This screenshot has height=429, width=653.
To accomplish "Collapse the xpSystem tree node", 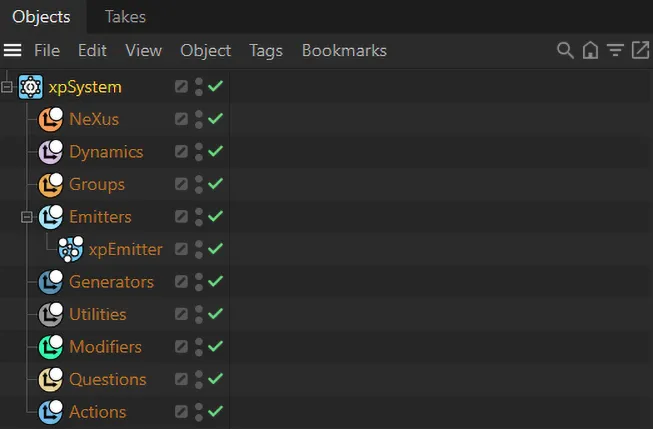I will point(7,88).
